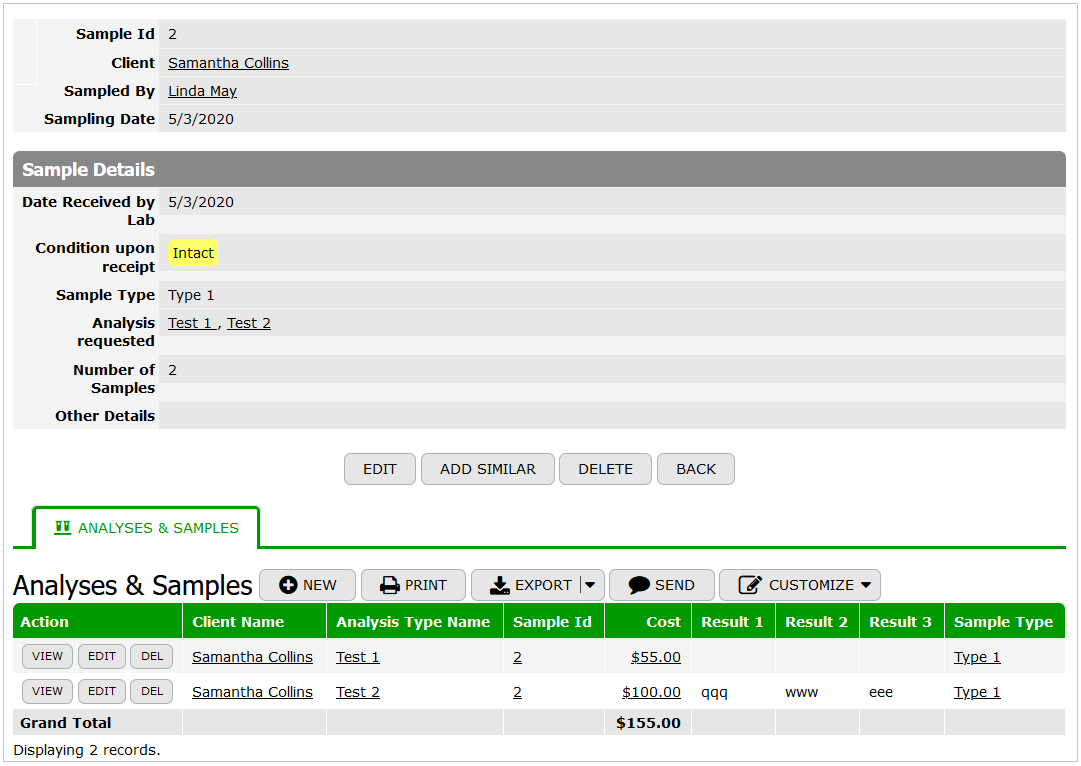Click the download icon on EXPORT button
The width and height of the screenshot is (1081, 766).
[499, 585]
